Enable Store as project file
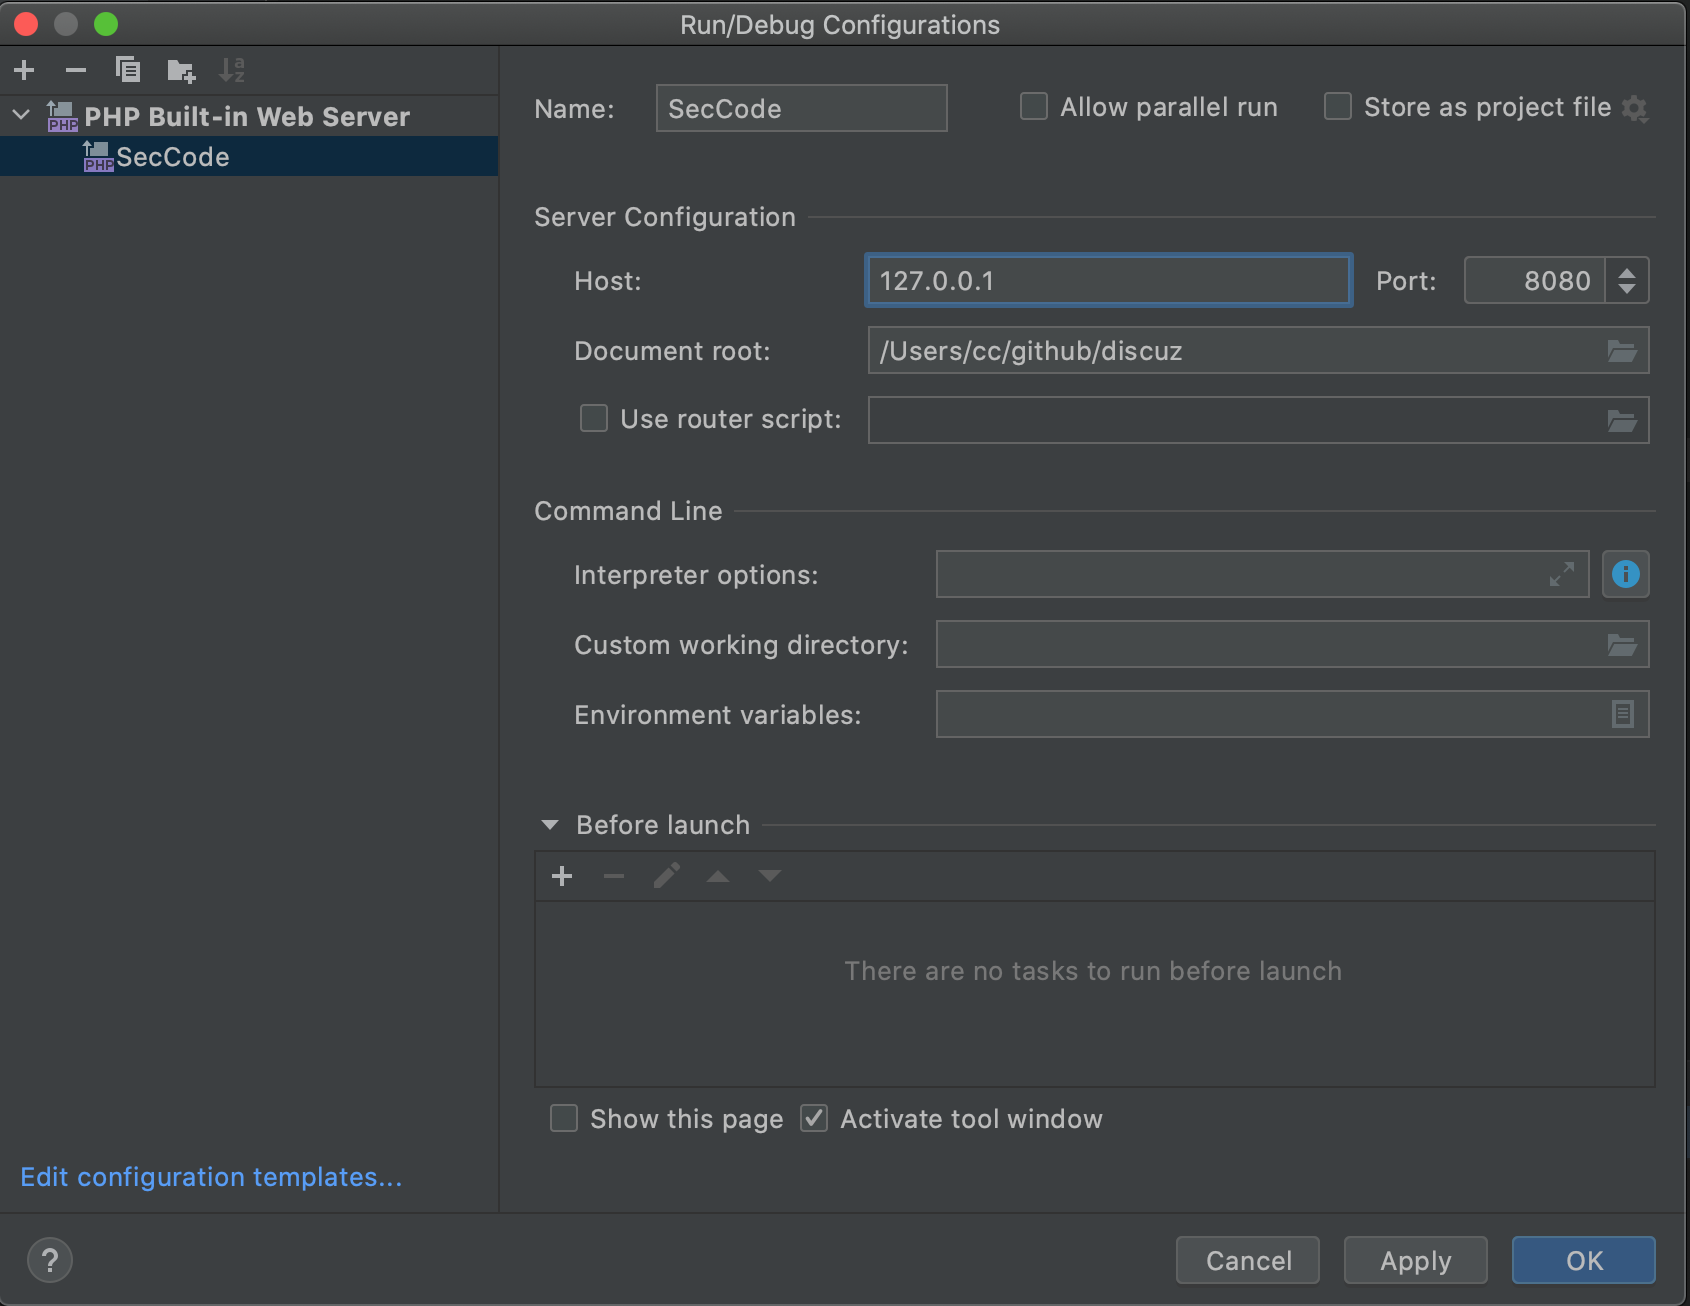 (x=1338, y=106)
